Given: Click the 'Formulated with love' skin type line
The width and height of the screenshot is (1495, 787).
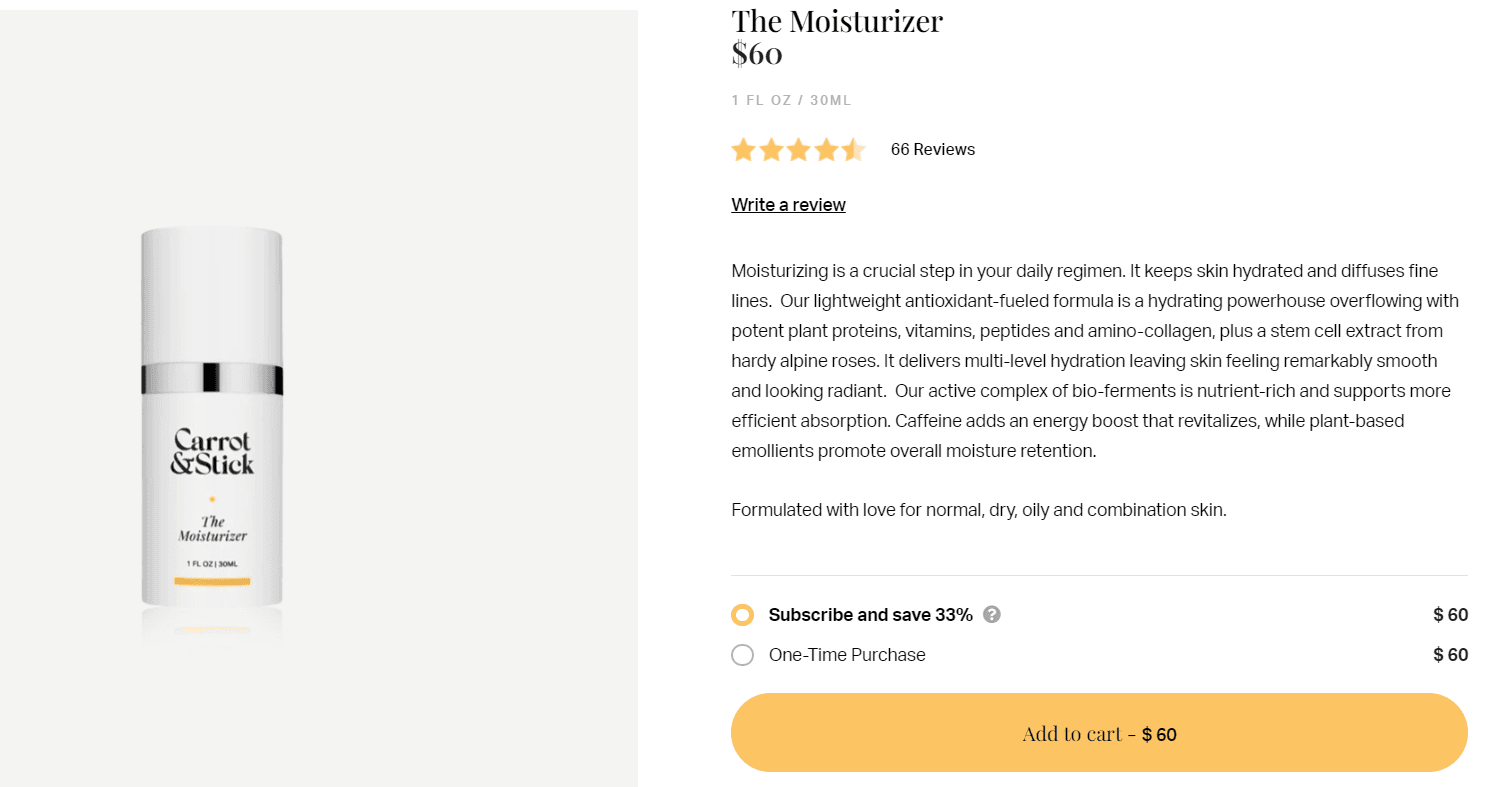Looking at the screenshot, I should click(x=978, y=510).
